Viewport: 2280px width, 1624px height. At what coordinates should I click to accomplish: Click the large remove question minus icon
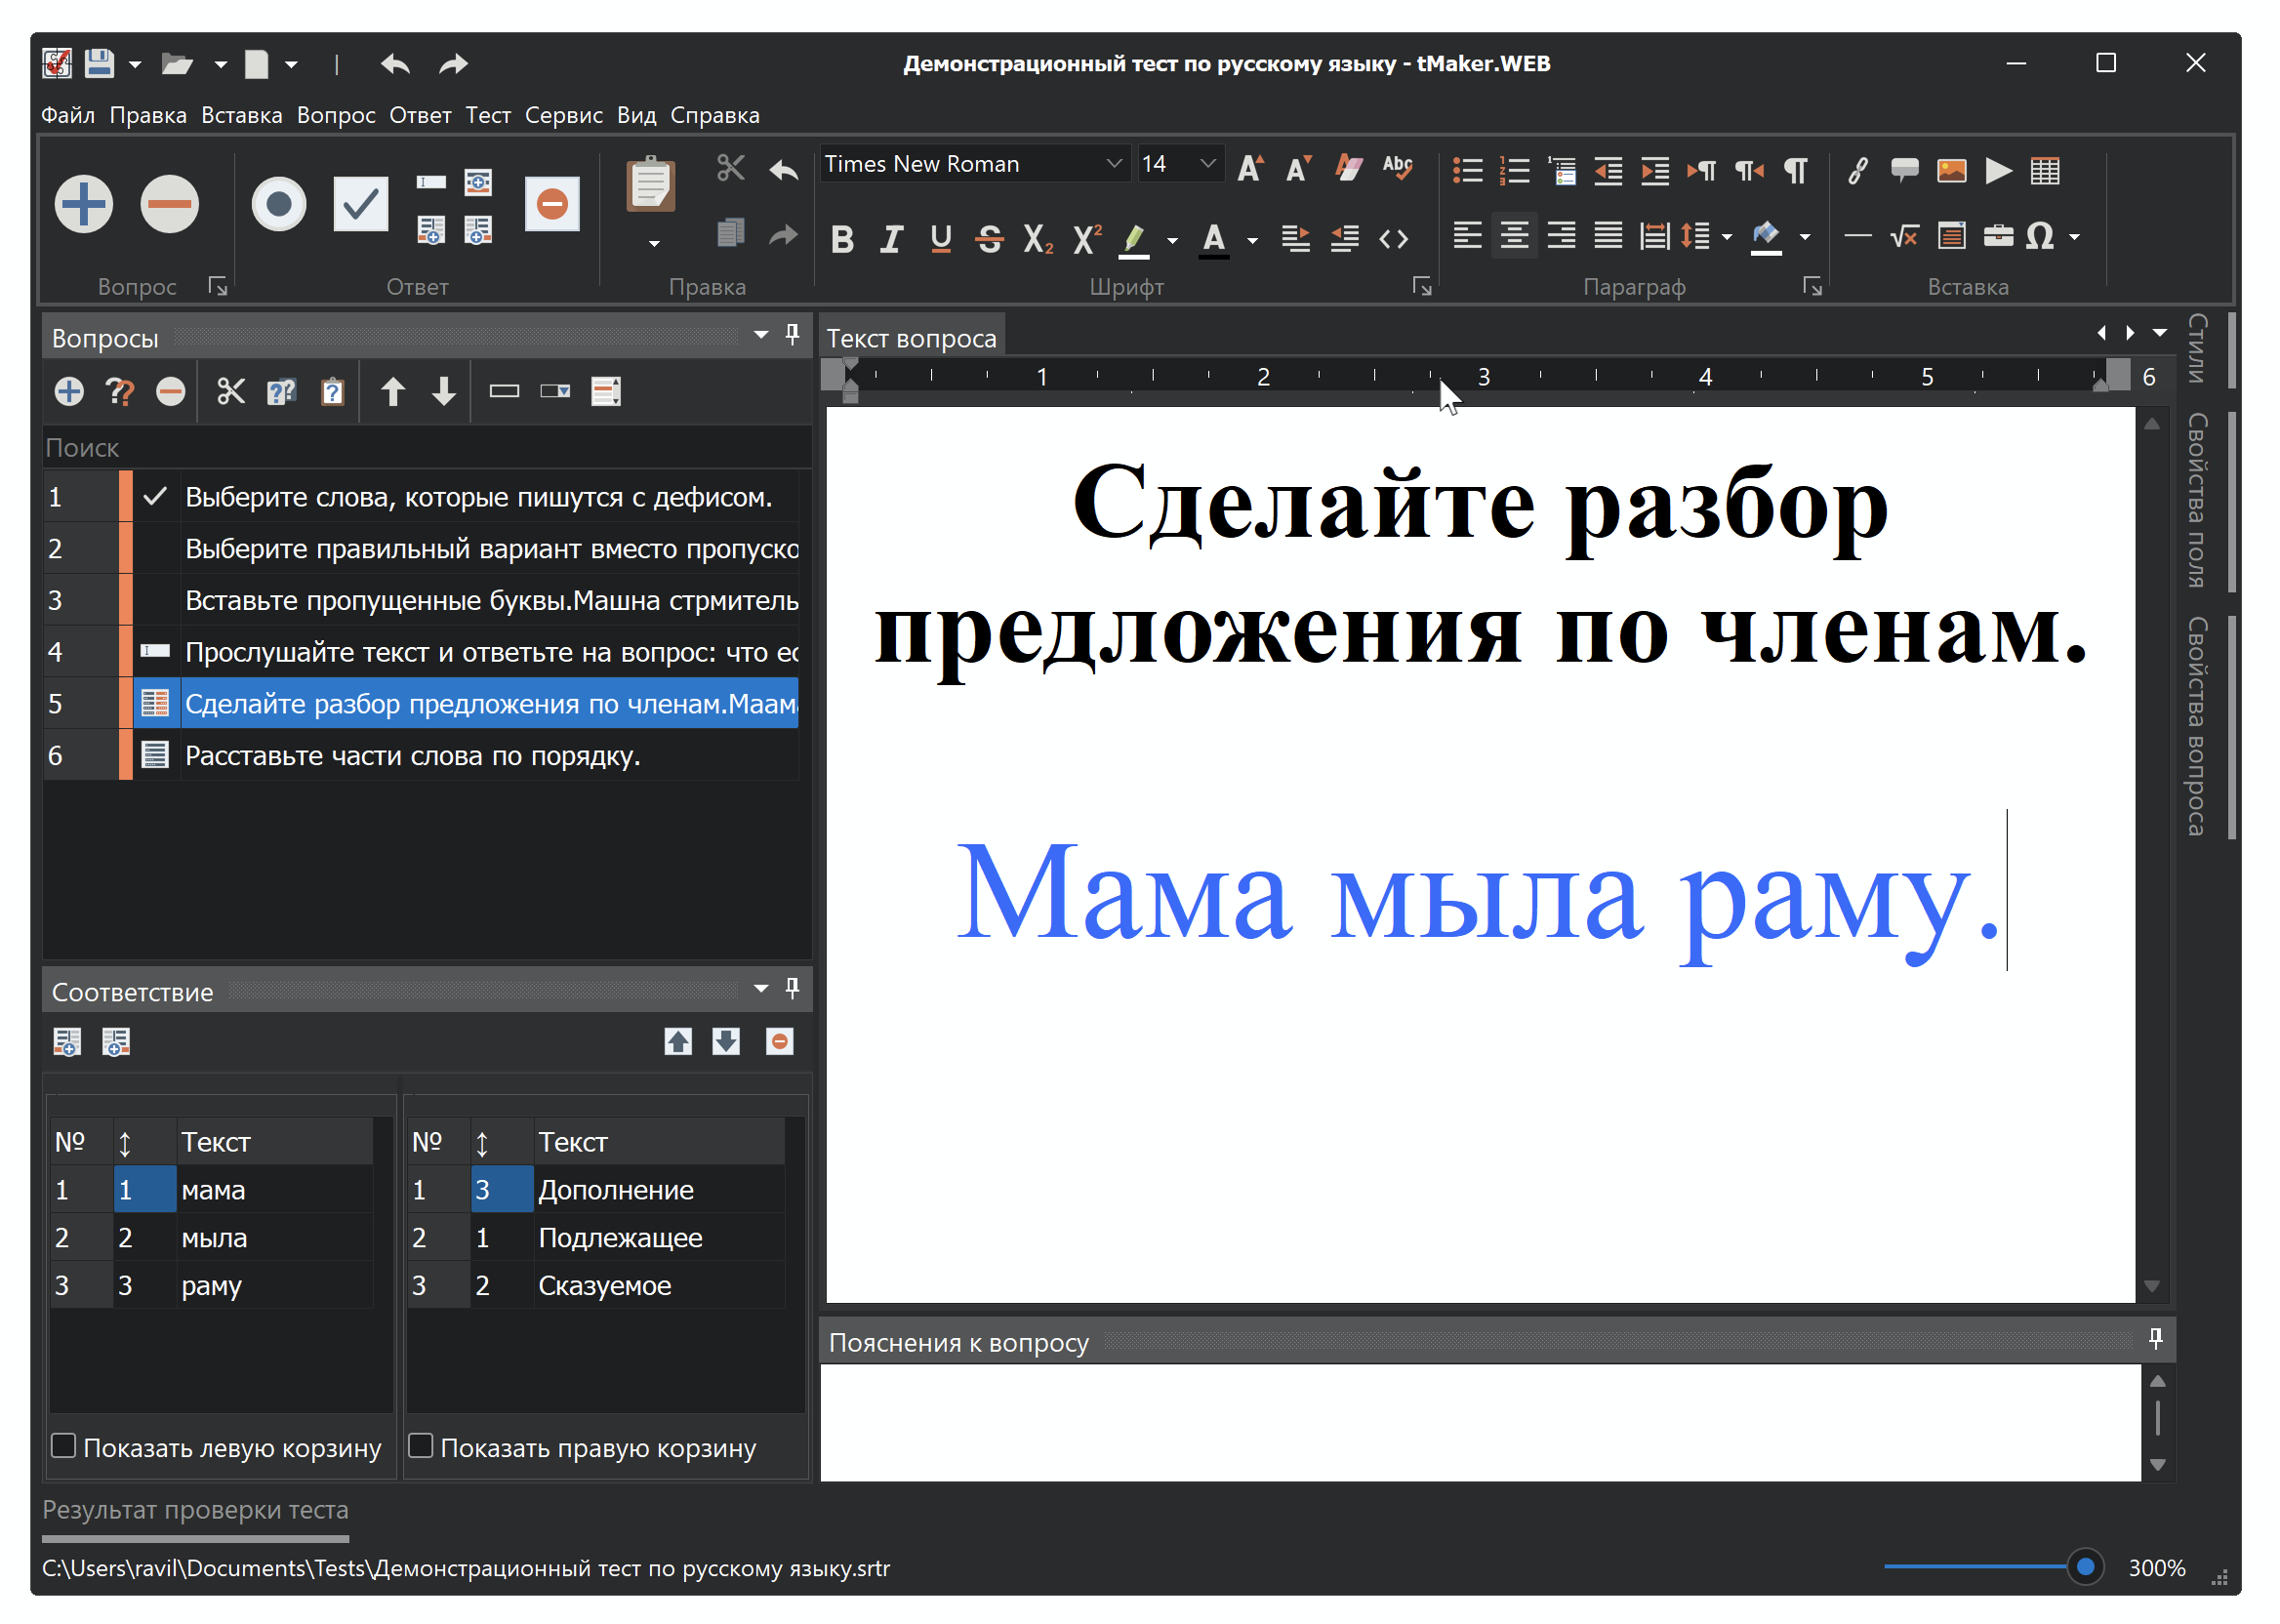pyautogui.click(x=170, y=204)
